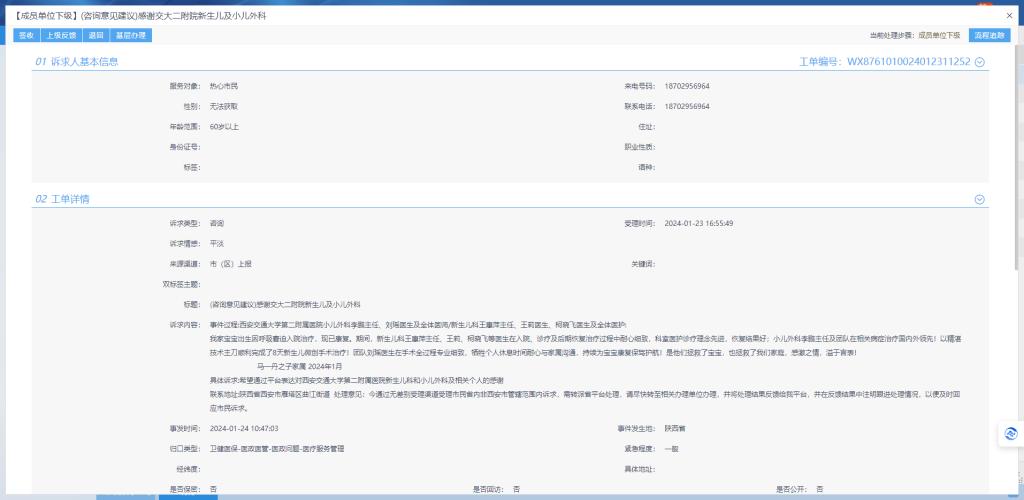
Task: Collapse the 诉求人基本信息 section chevron
Action: (980, 62)
